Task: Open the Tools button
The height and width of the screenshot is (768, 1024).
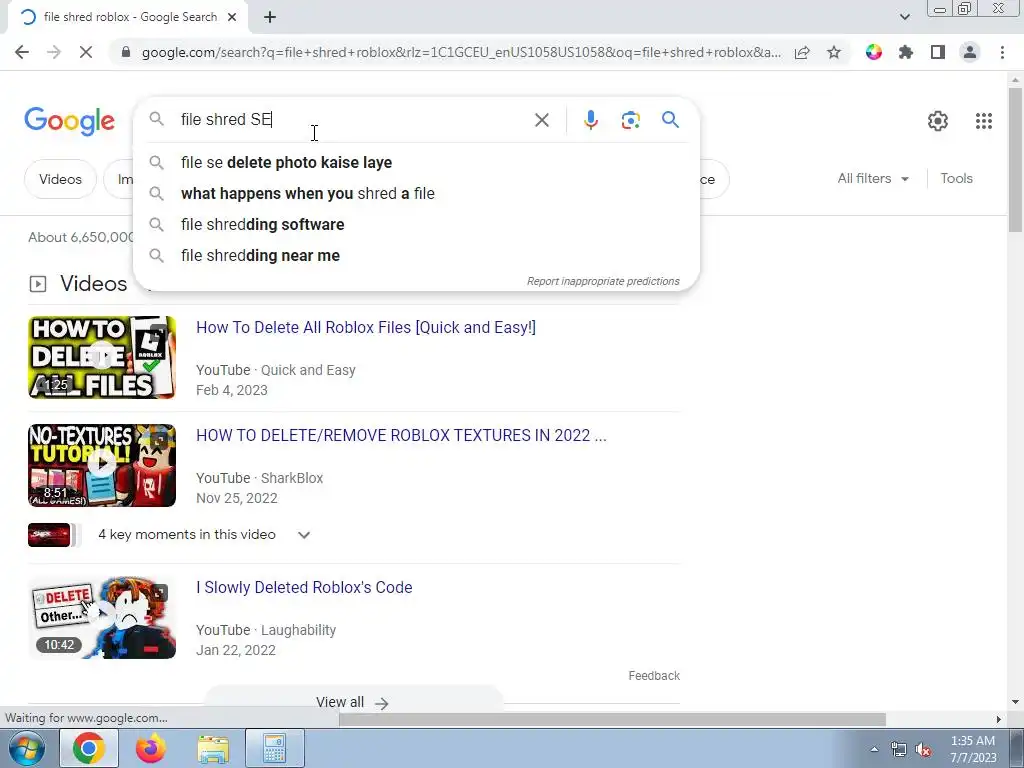Action: (956, 178)
